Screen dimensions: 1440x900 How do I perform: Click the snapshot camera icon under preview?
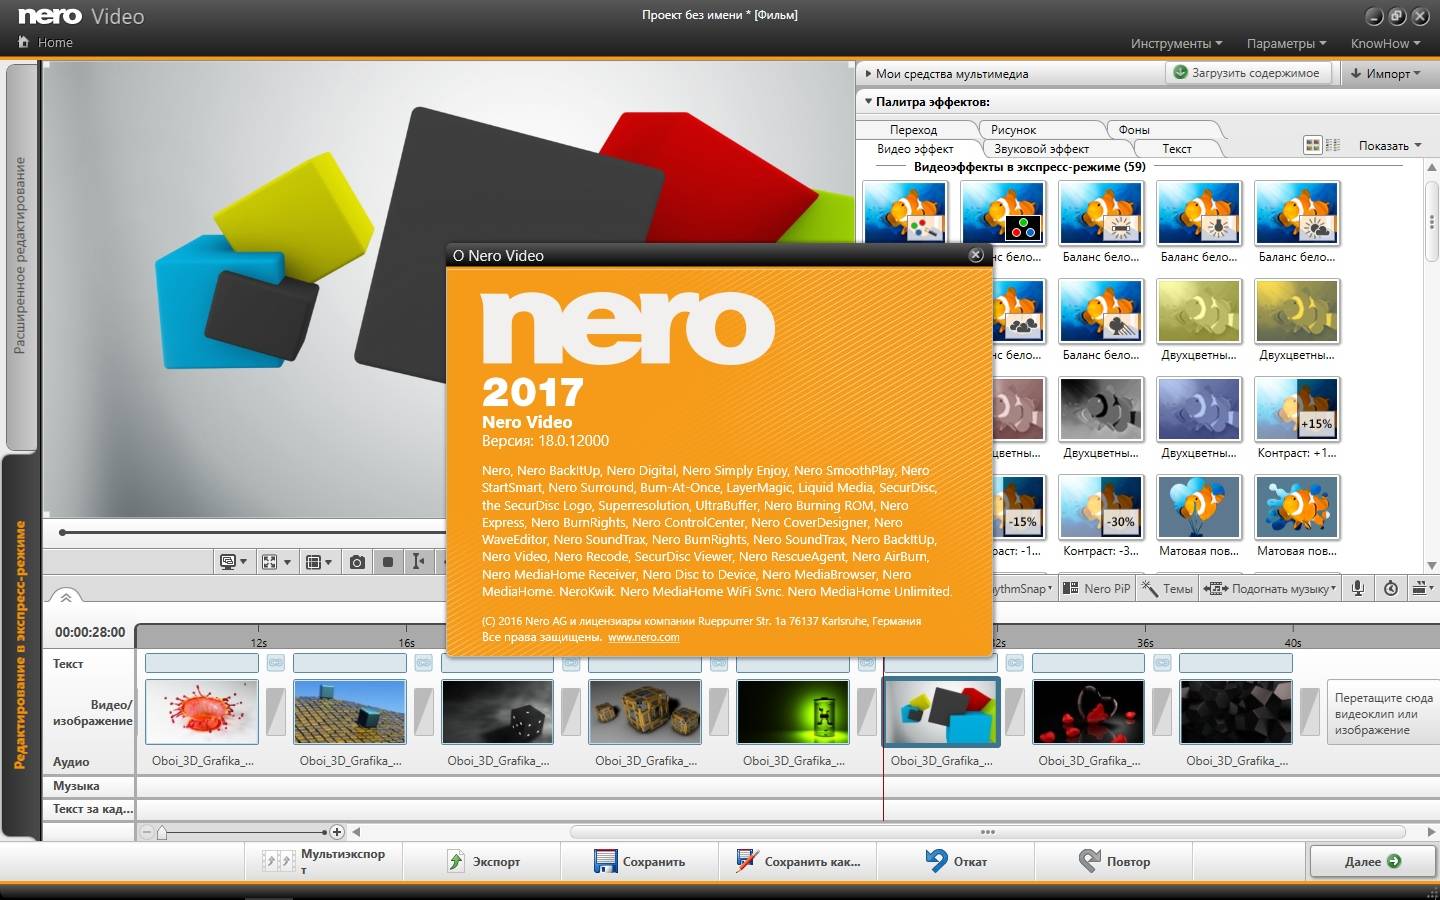[x=357, y=562]
